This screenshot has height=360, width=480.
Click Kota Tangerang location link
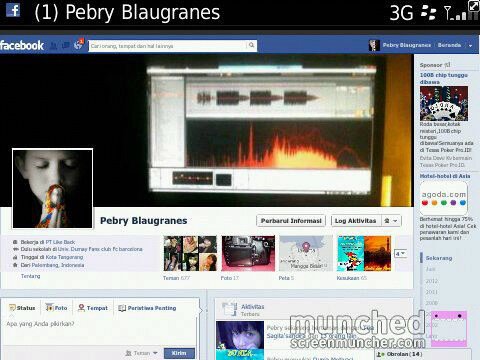click(x=64, y=257)
